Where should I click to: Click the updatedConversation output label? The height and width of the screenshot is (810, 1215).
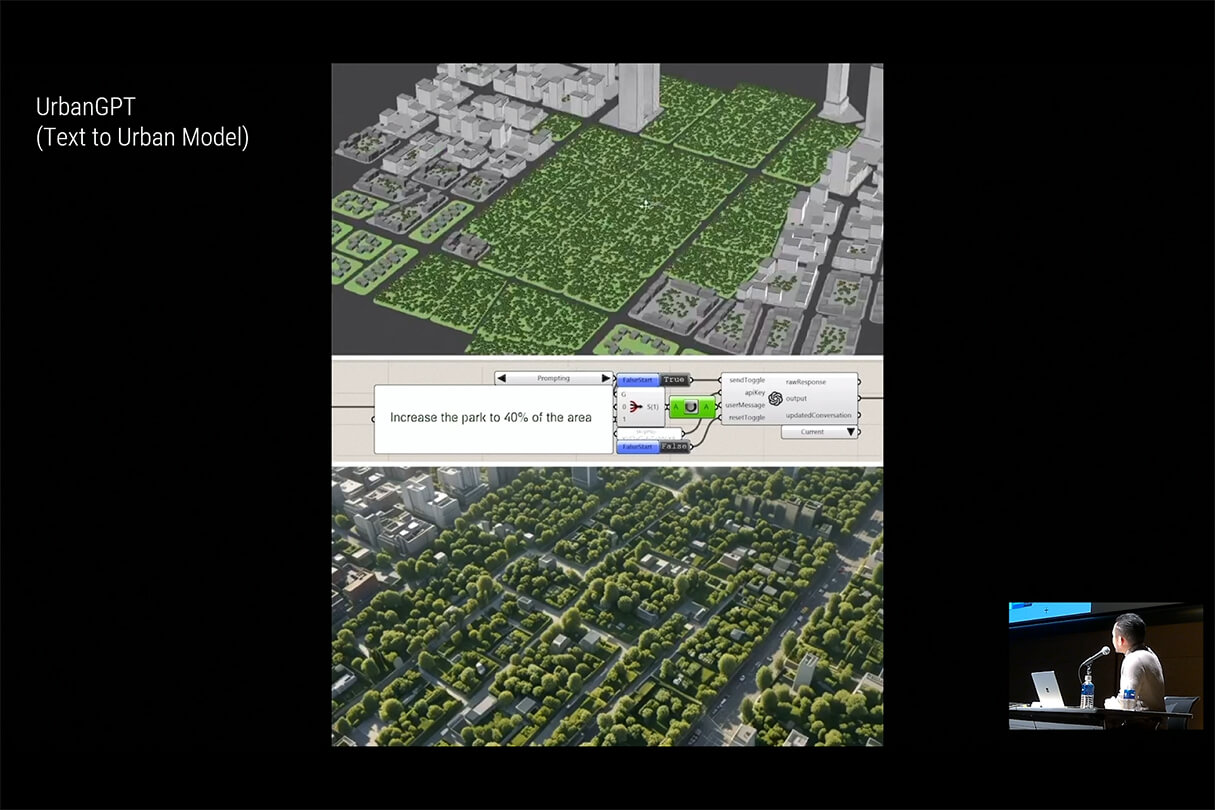tap(818, 415)
